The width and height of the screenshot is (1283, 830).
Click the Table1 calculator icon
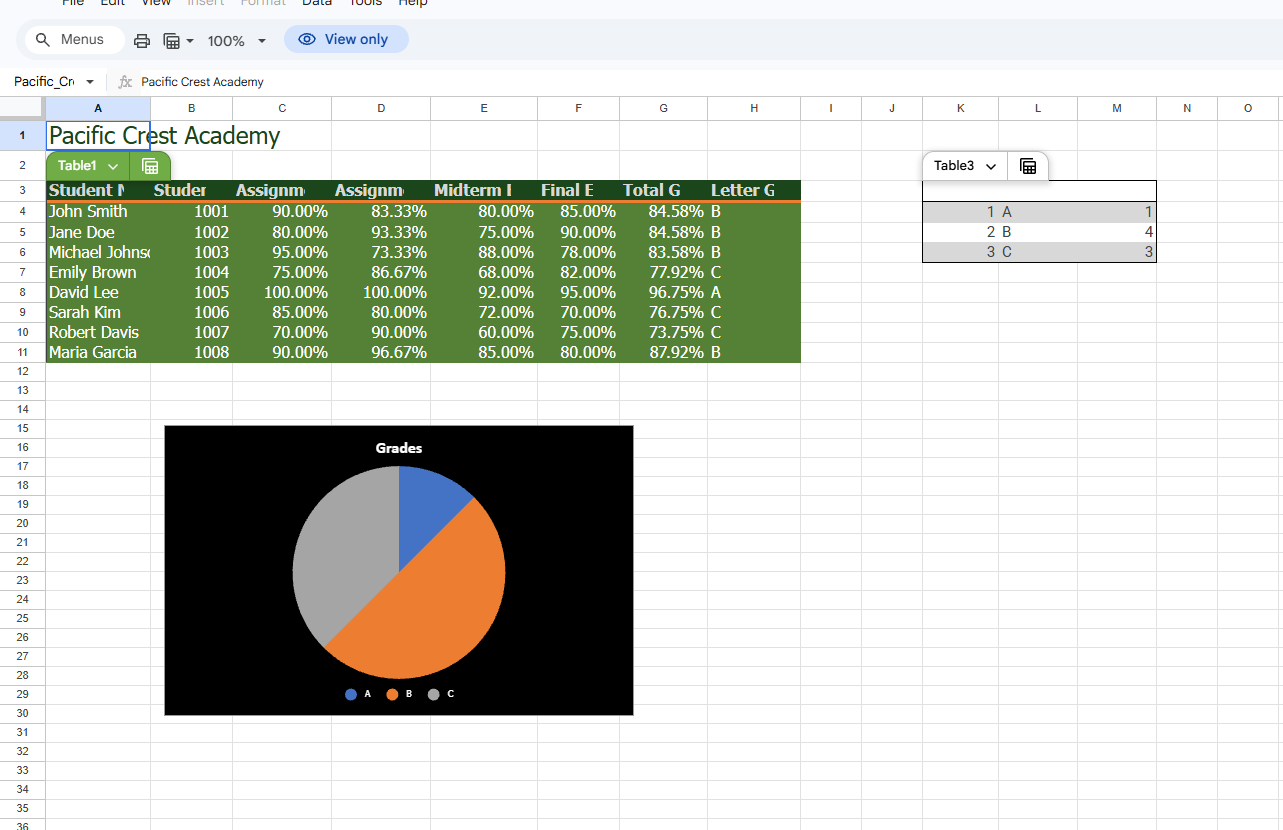click(x=150, y=166)
